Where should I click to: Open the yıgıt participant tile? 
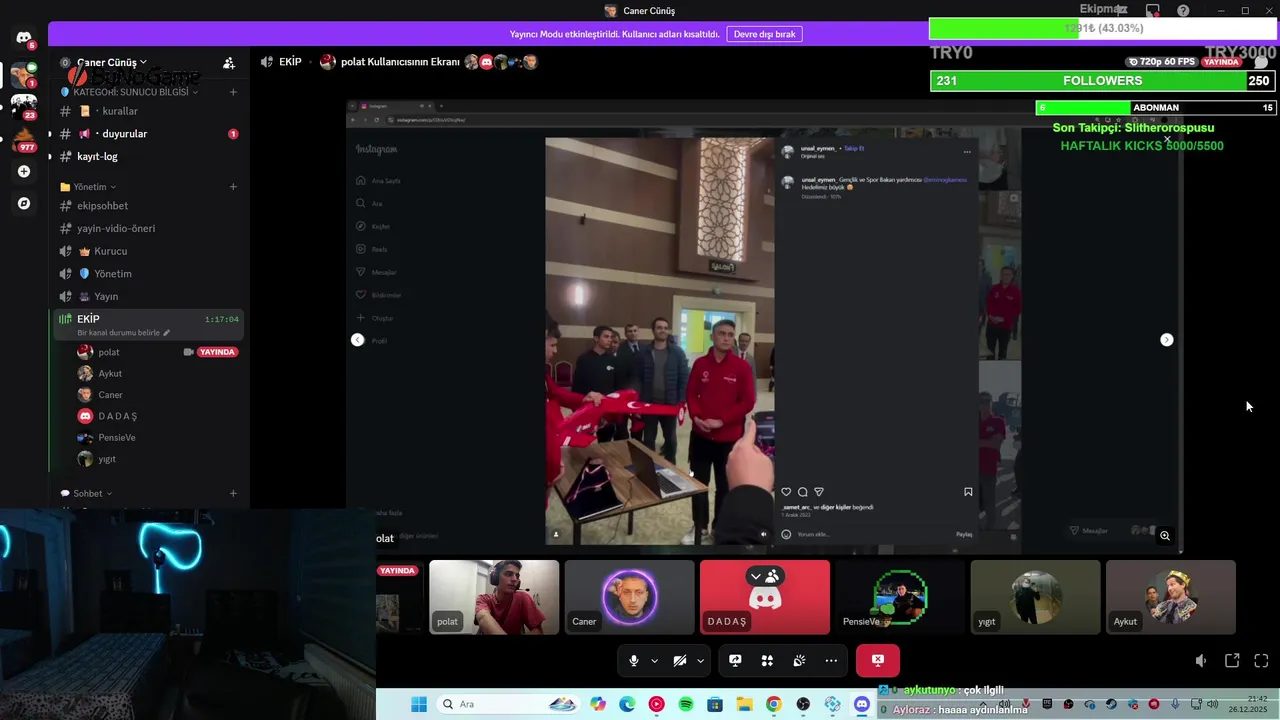tap(1035, 597)
